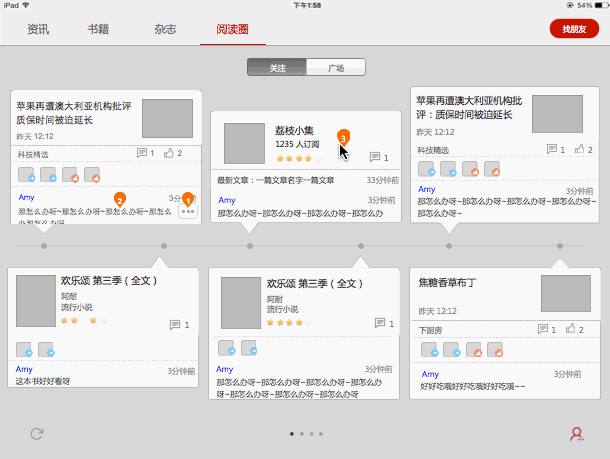The width and height of the screenshot is (610, 459).
Task: Tap the red 找朋友 button
Action: tap(574, 29)
